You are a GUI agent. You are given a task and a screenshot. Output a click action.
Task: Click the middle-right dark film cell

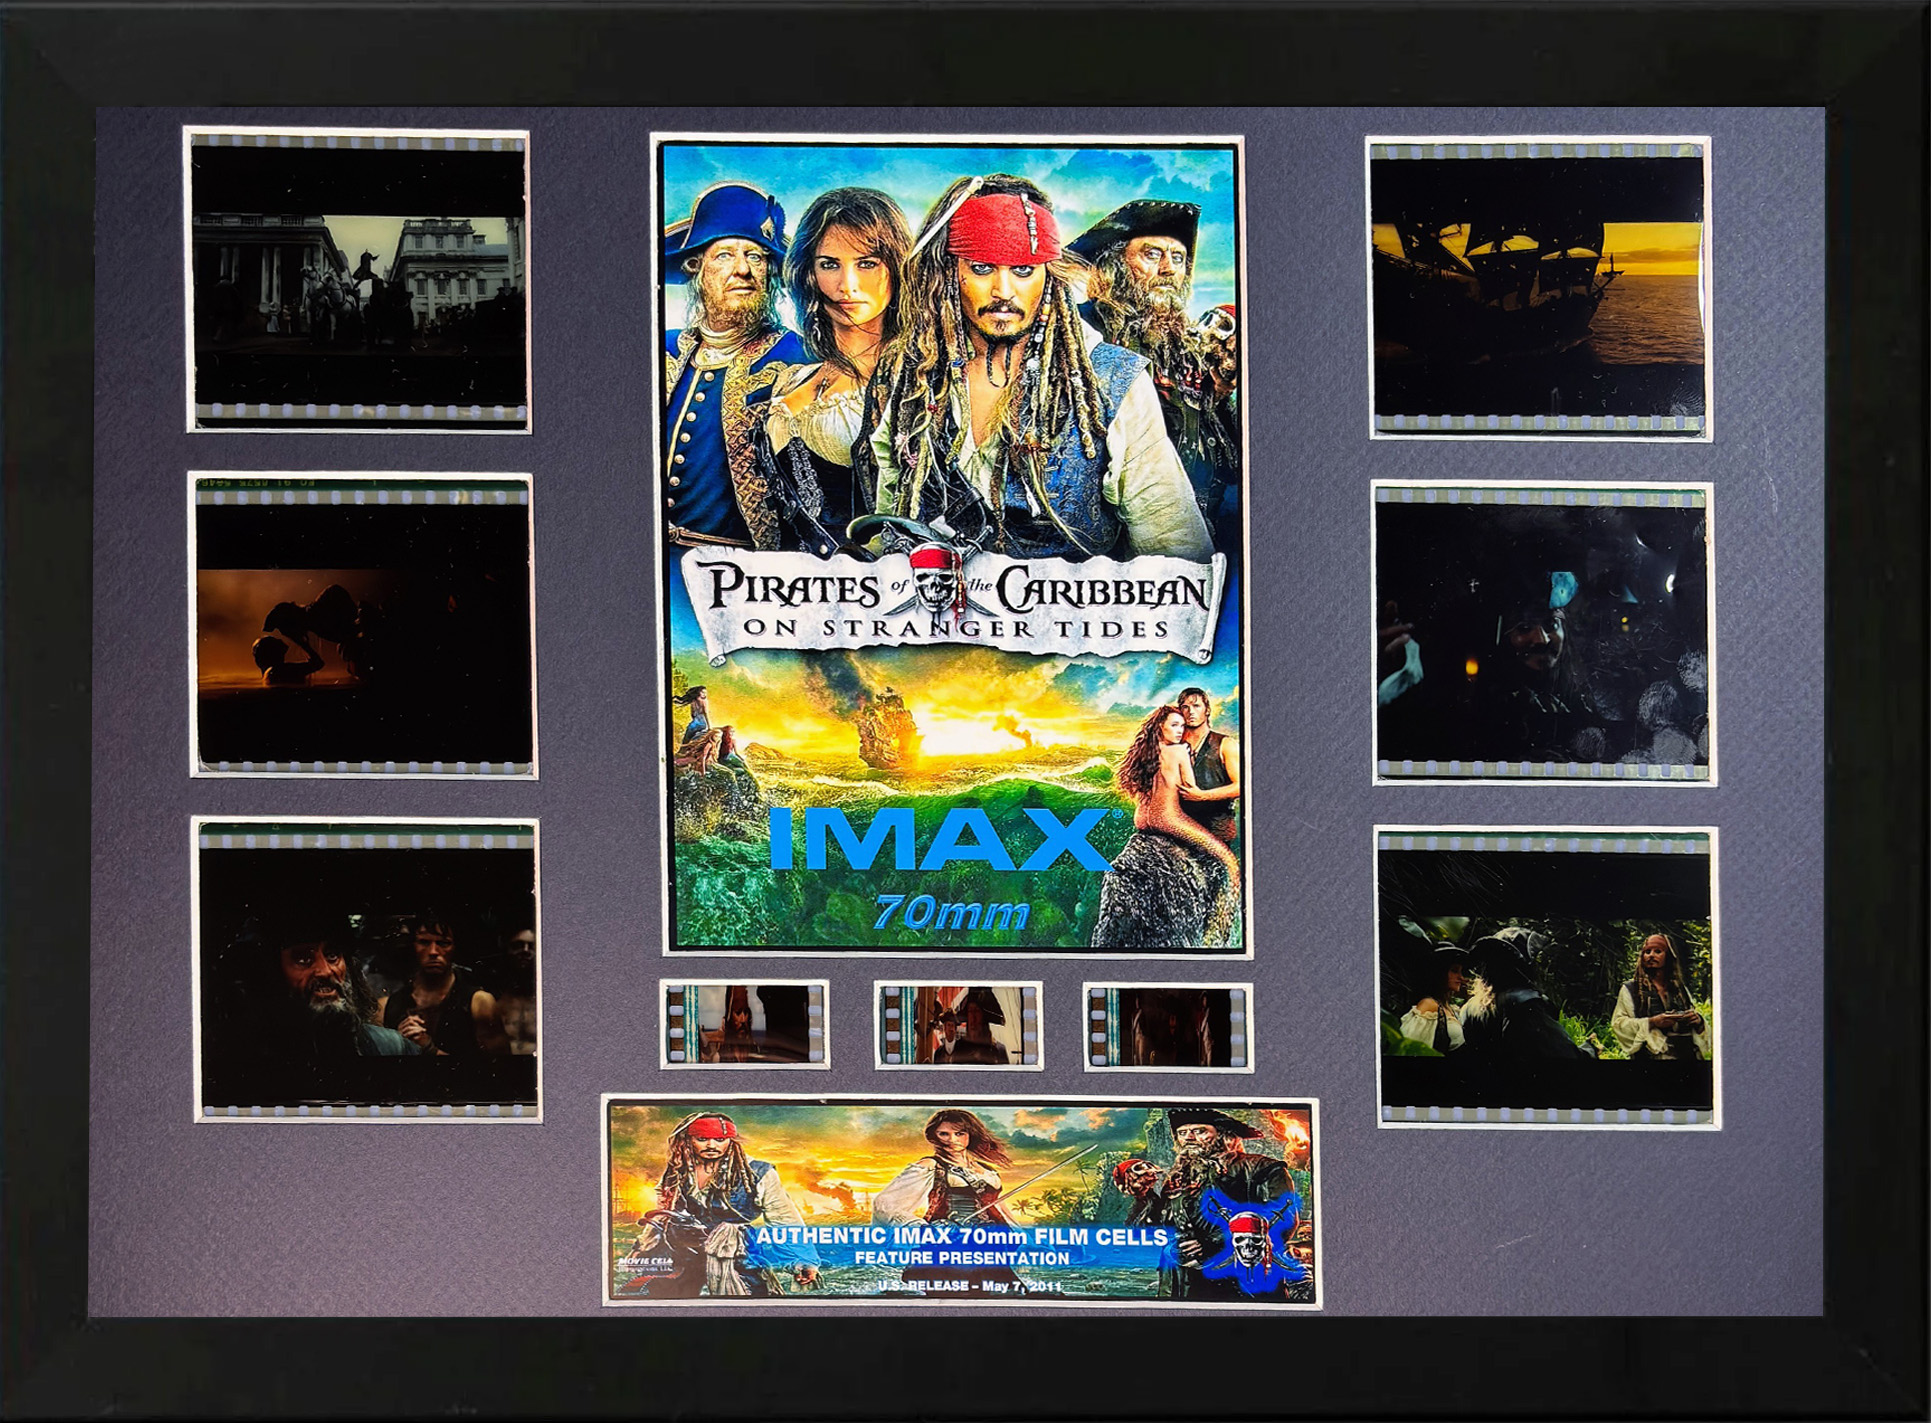coord(1543,633)
